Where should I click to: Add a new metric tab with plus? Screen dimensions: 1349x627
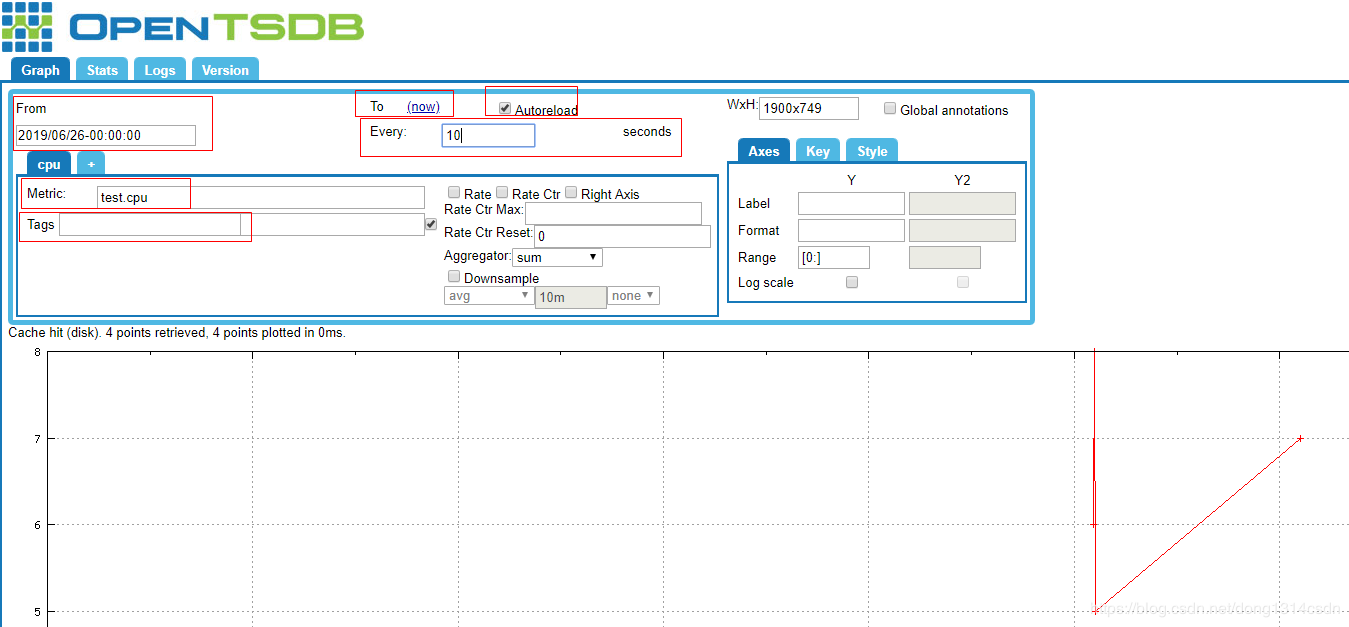91,164
